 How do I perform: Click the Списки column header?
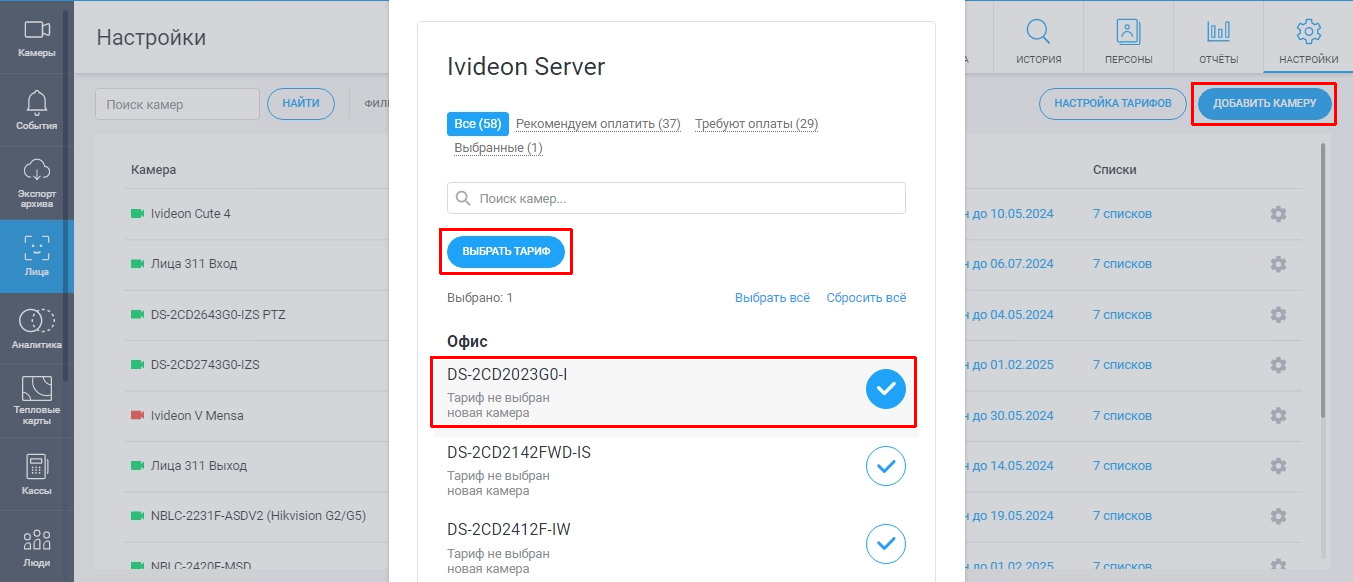[1115, 170]
